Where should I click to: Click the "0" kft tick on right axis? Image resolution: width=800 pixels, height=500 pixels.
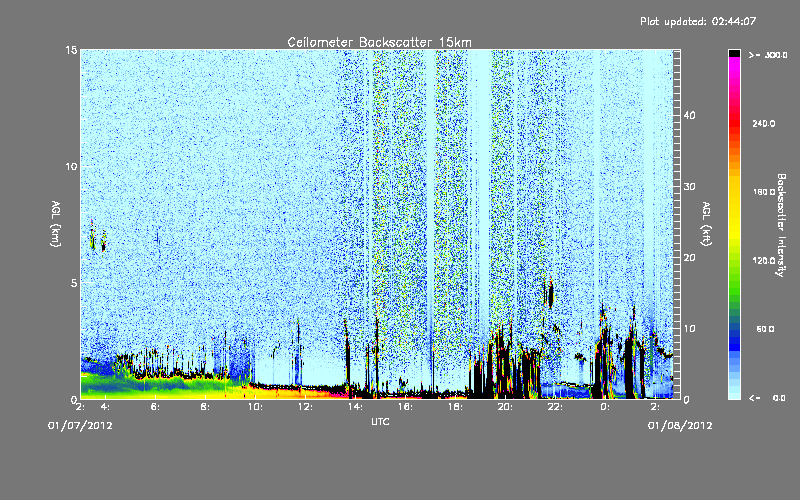coord(686,399)
